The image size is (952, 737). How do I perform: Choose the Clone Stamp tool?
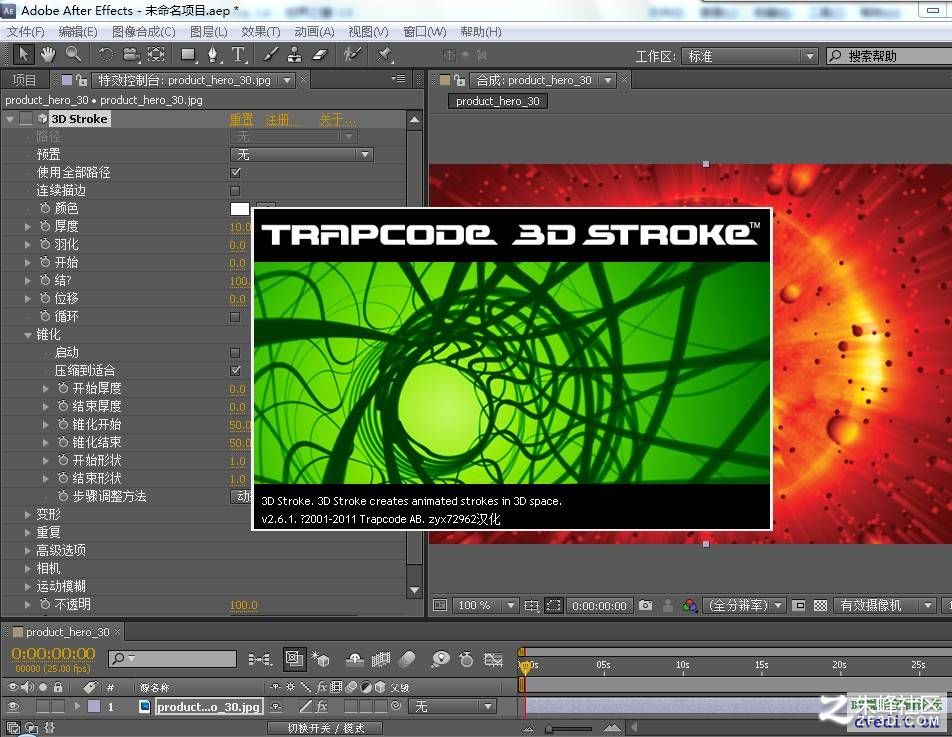point(294,55)
